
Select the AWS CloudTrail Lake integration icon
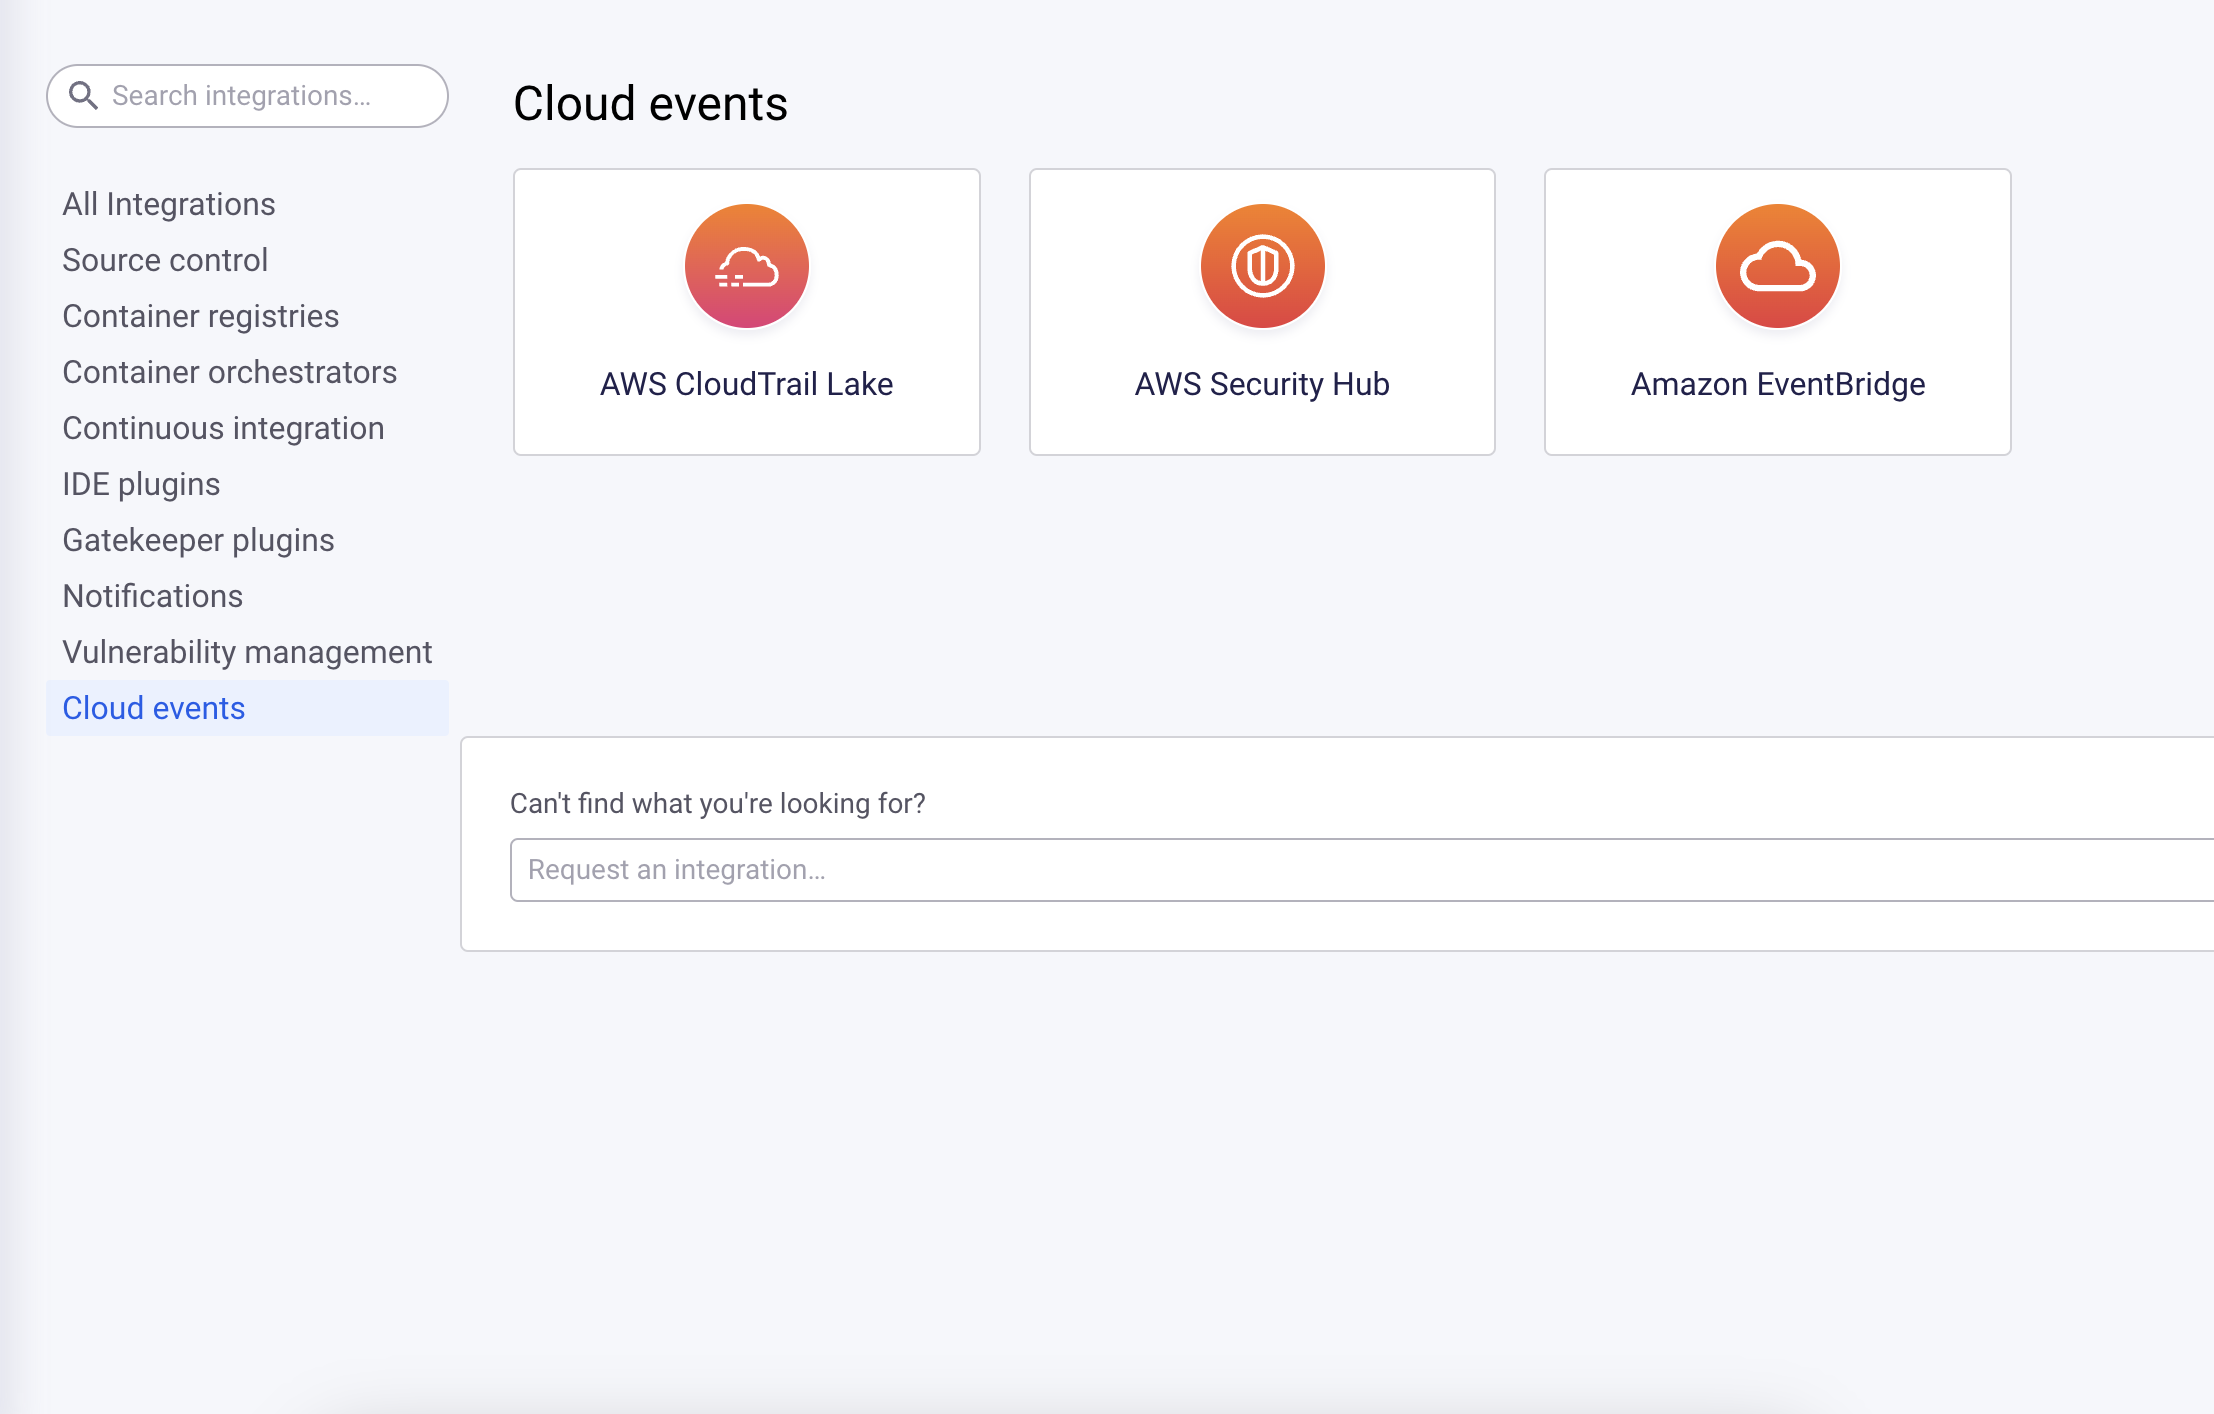747,266
